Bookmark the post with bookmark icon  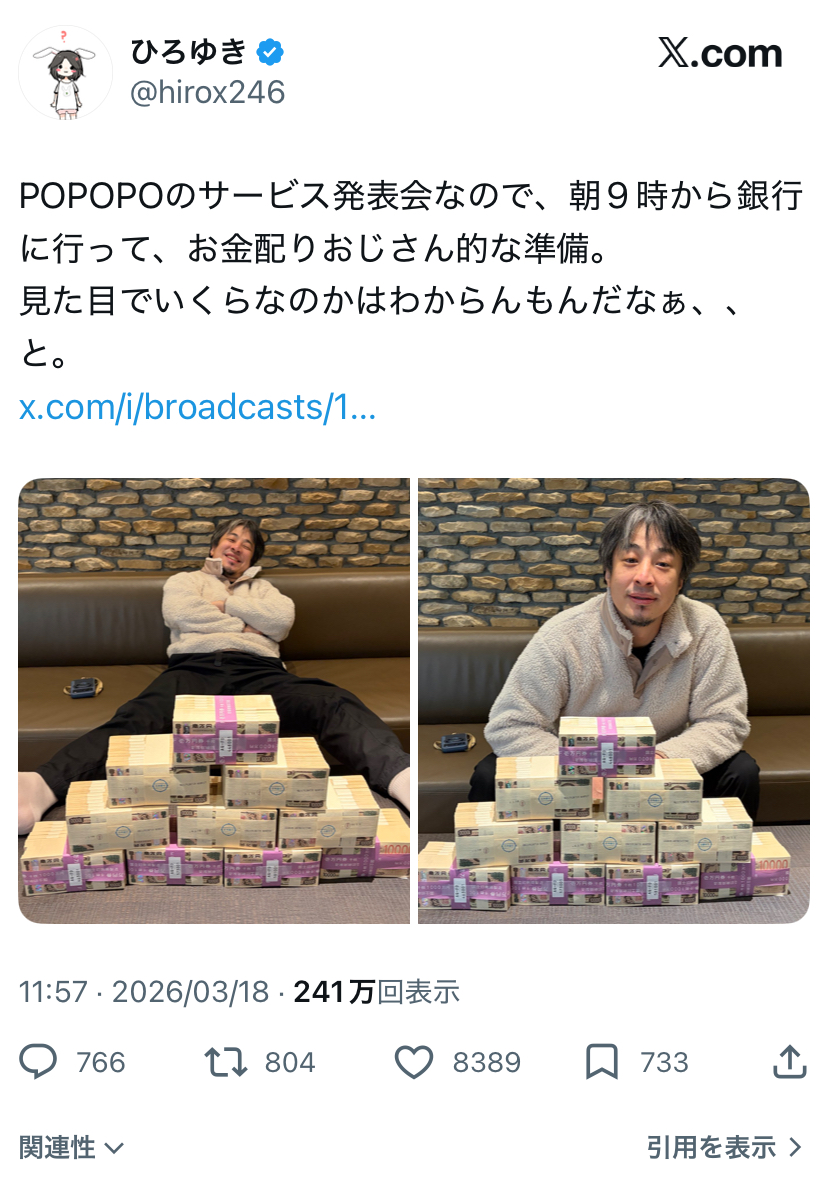(602, 1062)
